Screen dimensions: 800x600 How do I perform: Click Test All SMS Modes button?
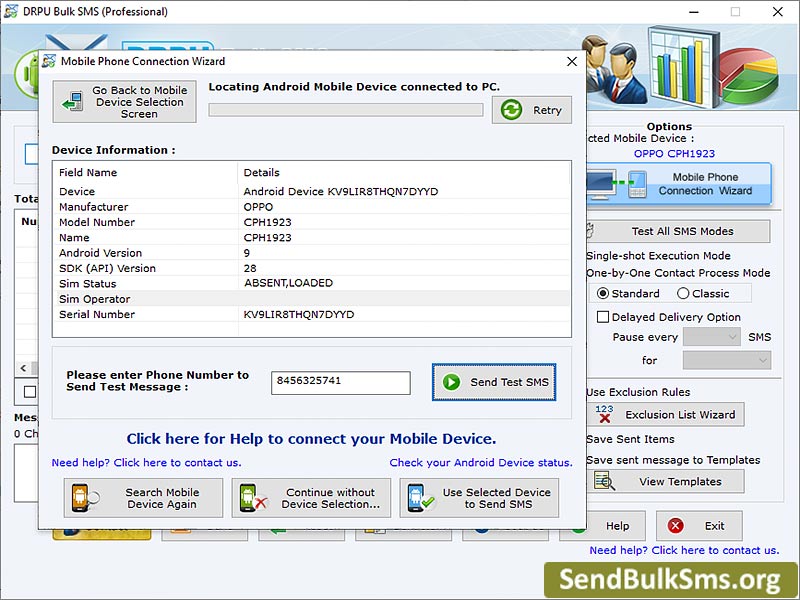(x=678, y=232)
